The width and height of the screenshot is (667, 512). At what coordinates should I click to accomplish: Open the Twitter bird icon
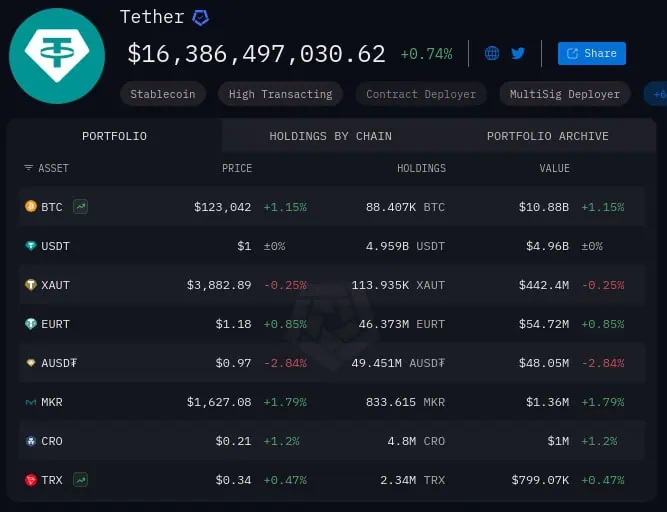pyautogui.click(x=518, y=53)
